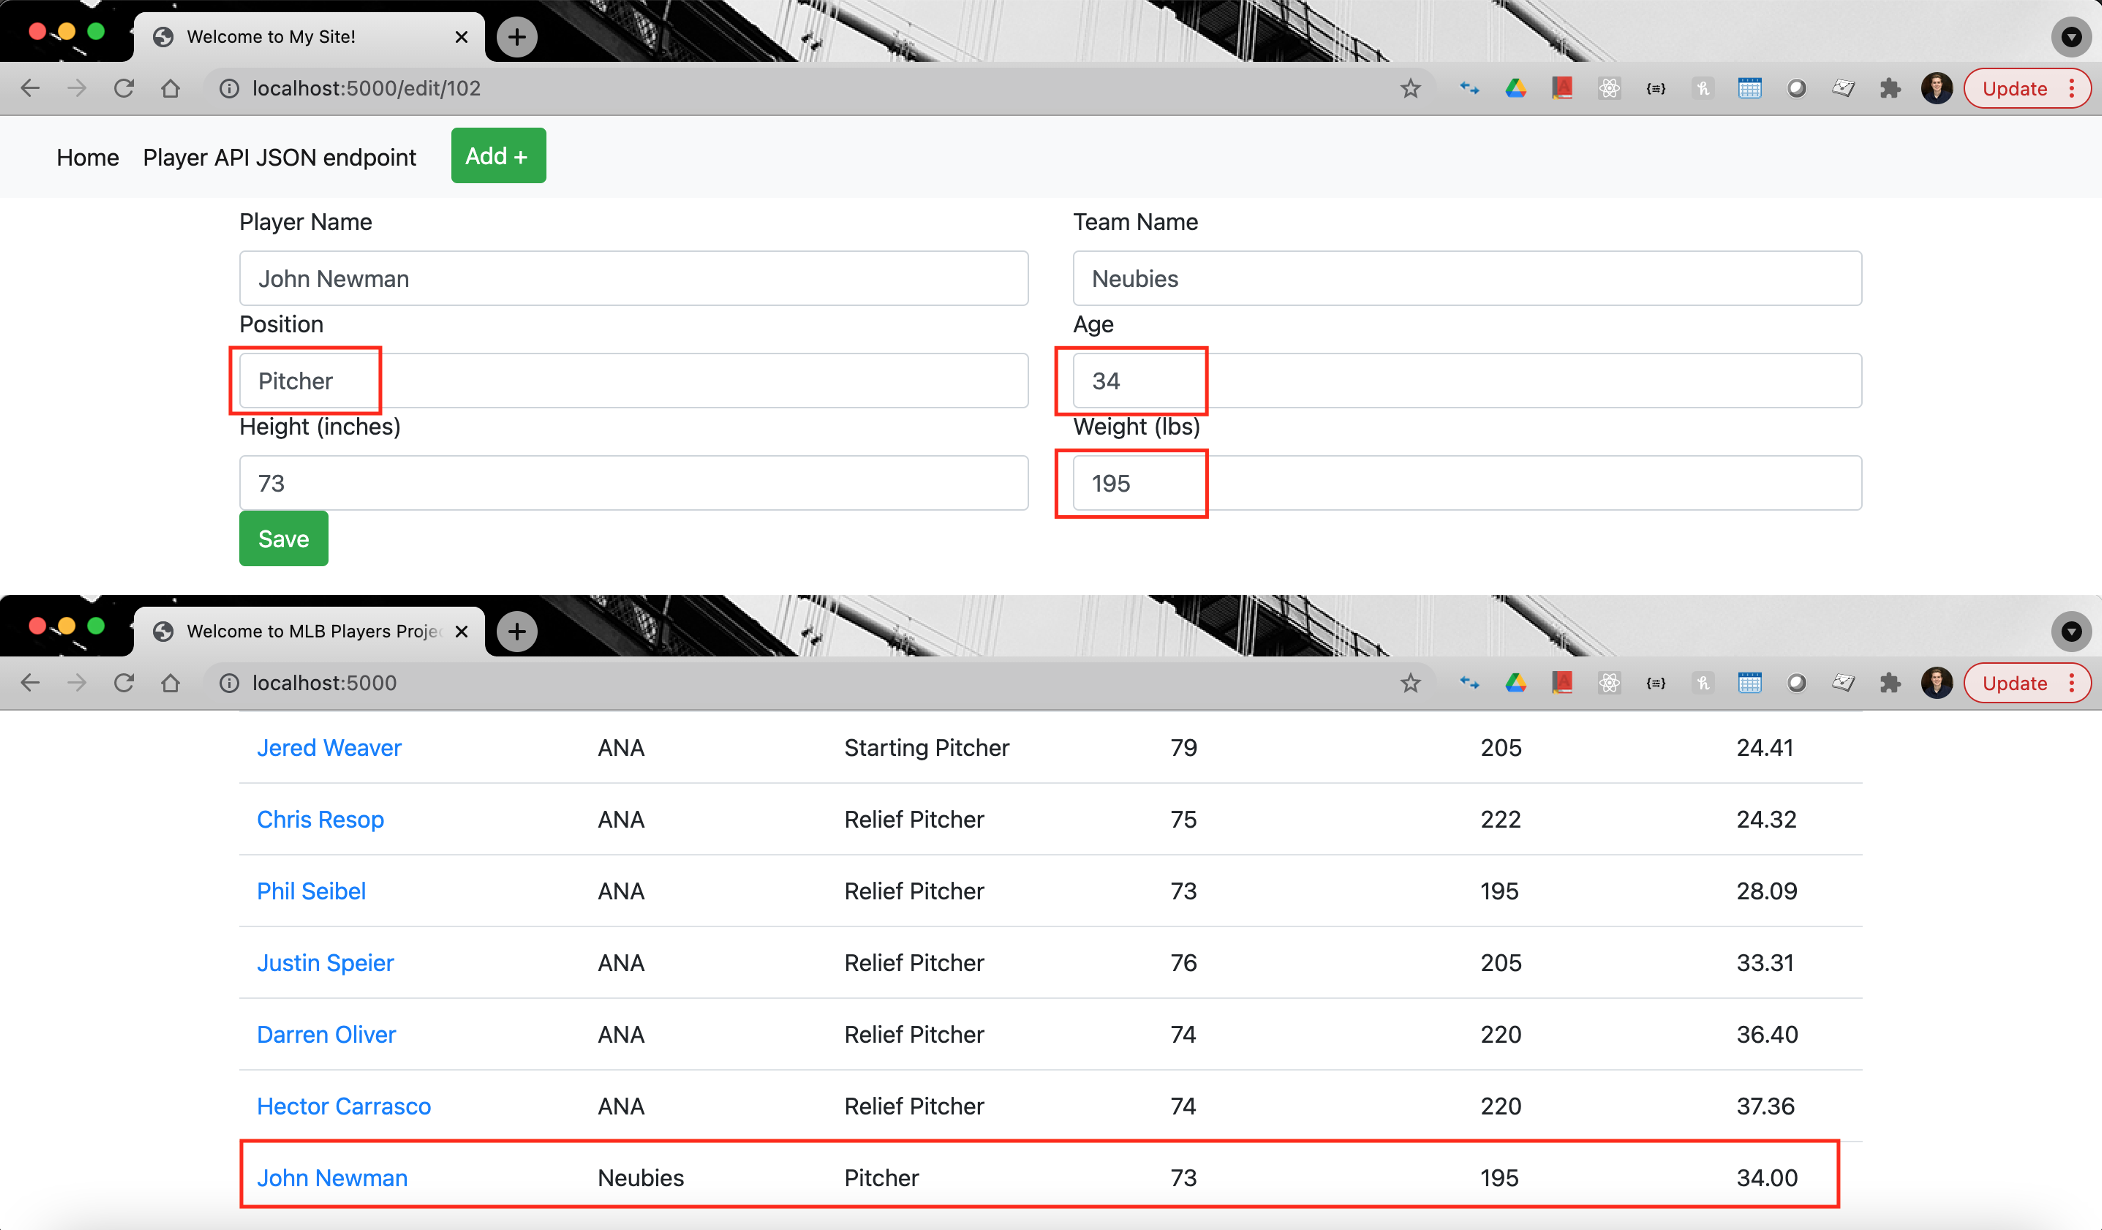The width and height of the screenshot is (2102, 1230).
Task: Click the browser profile avatar icon
Action: [x=1934, y=89]
